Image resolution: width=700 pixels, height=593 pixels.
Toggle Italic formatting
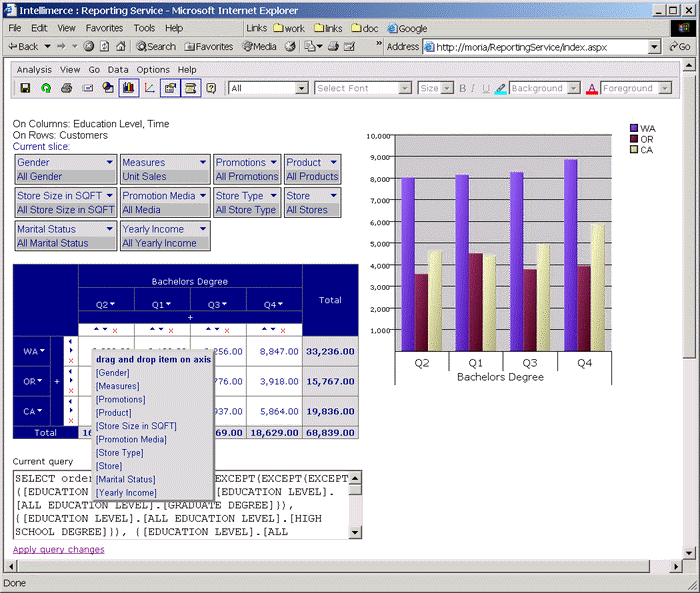point(473,88)
